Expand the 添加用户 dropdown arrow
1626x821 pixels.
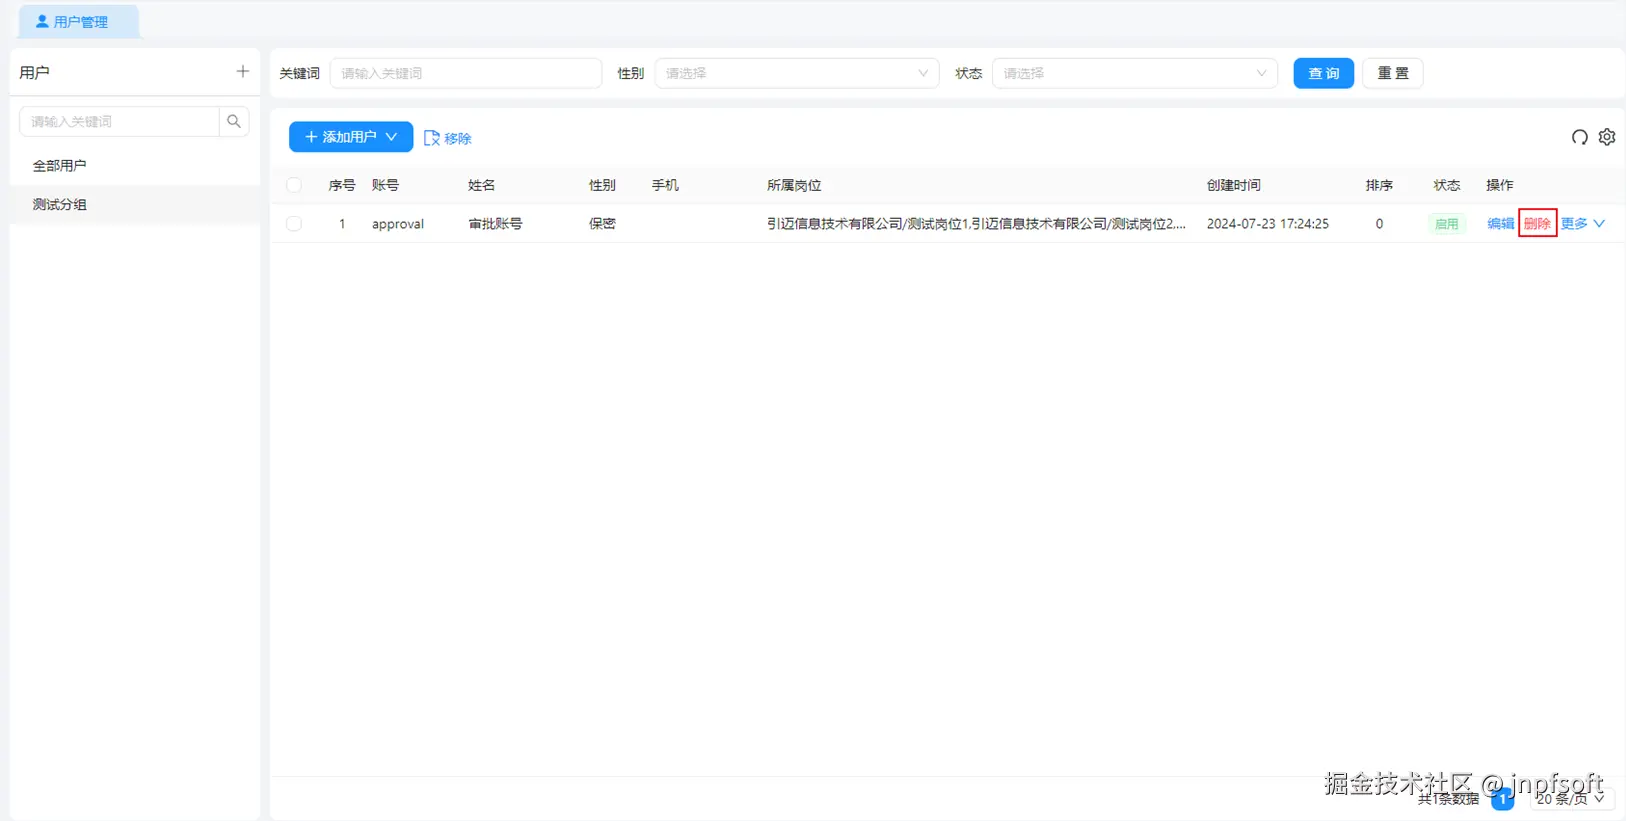click(391, 137)
